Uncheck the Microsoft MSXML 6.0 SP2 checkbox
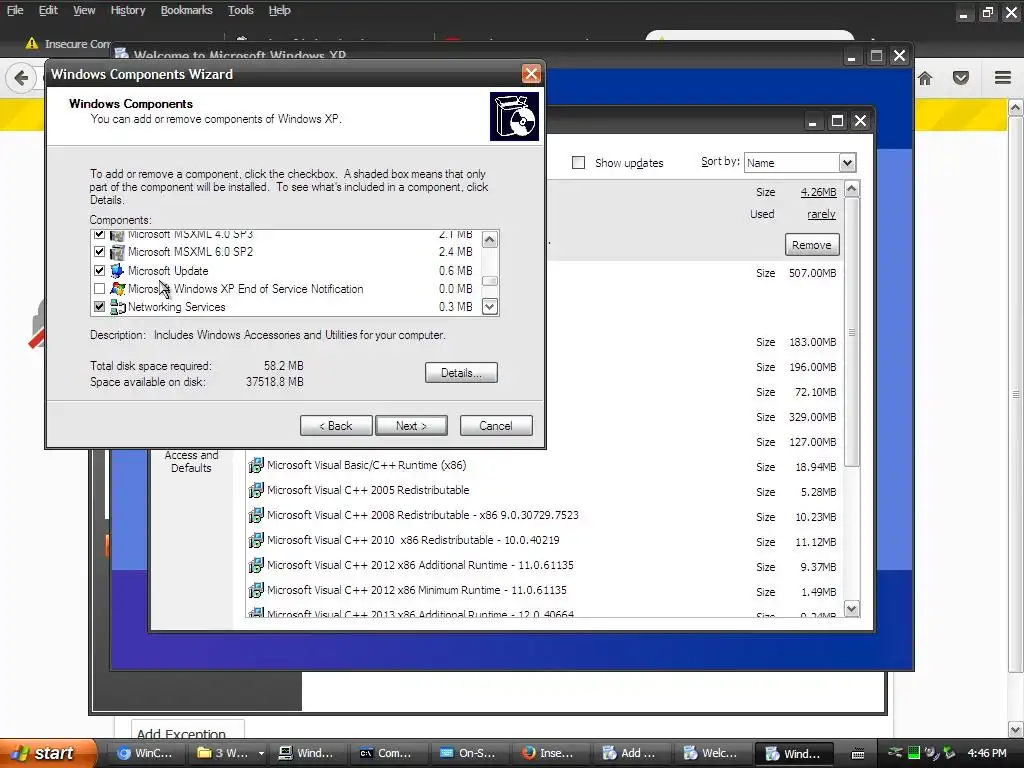The image size is (1024, 768). tap(99, 251)
